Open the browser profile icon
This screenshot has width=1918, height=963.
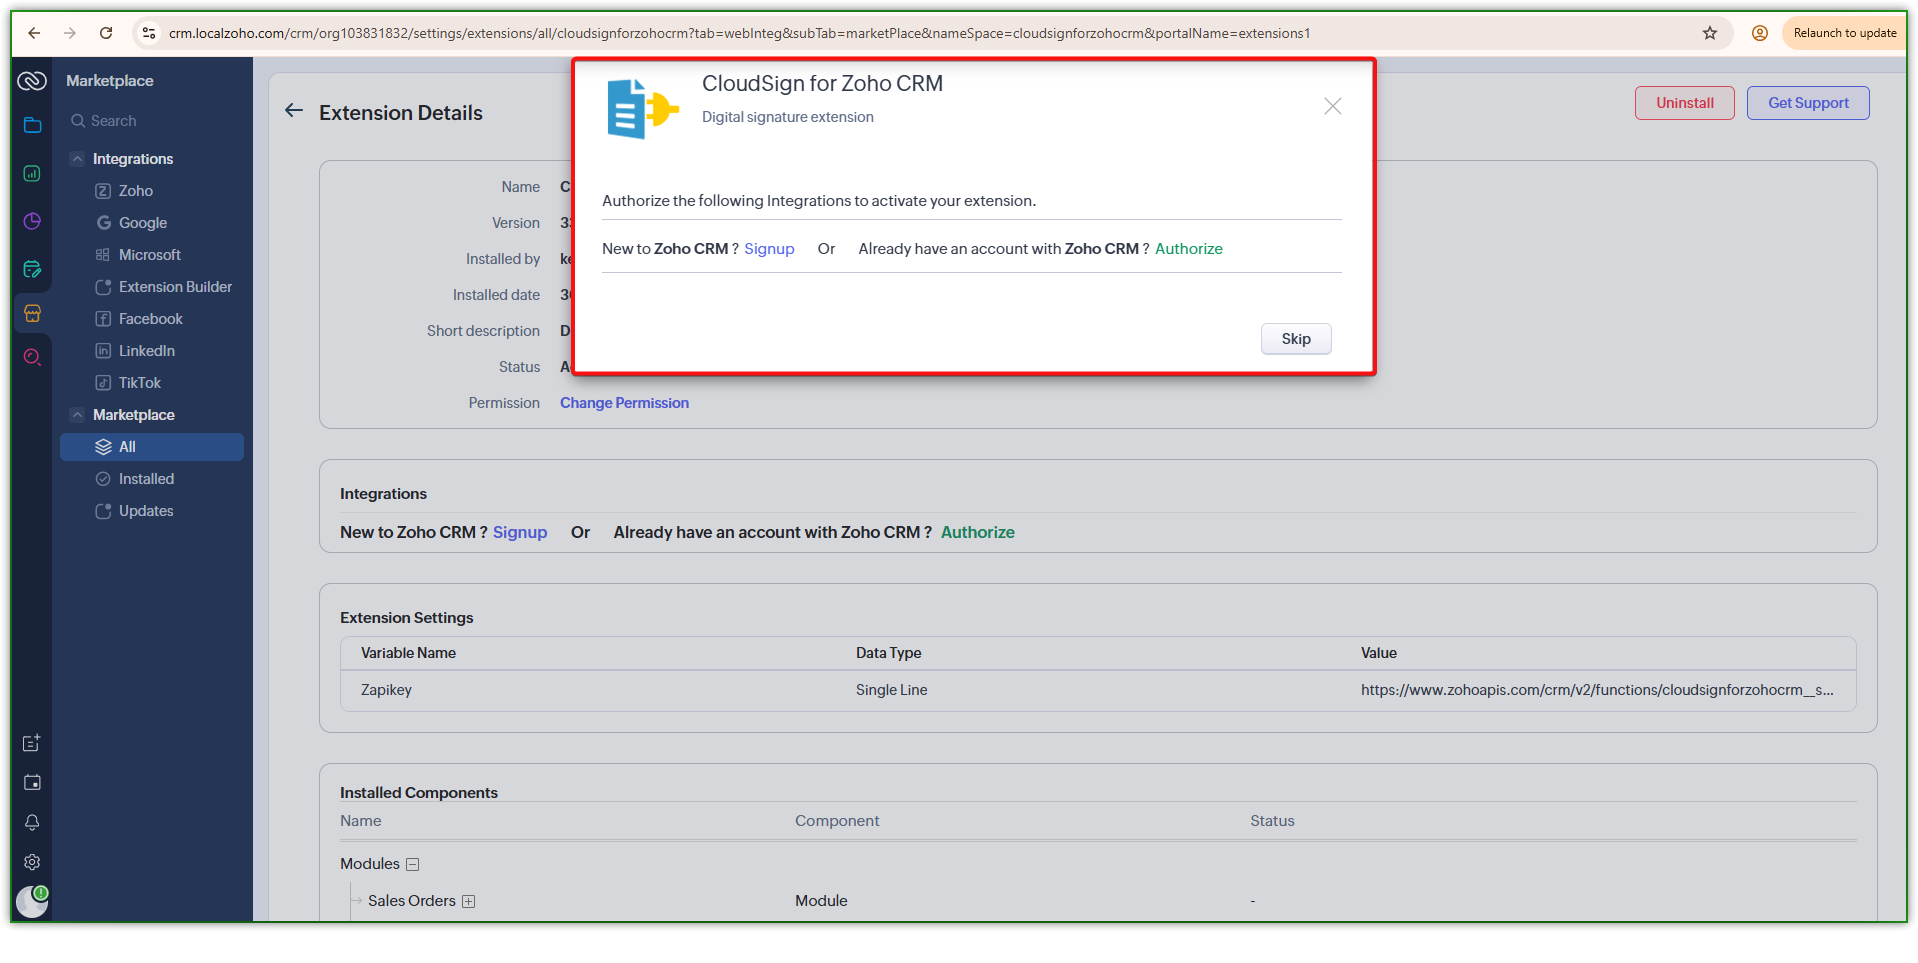[1760, 33]
